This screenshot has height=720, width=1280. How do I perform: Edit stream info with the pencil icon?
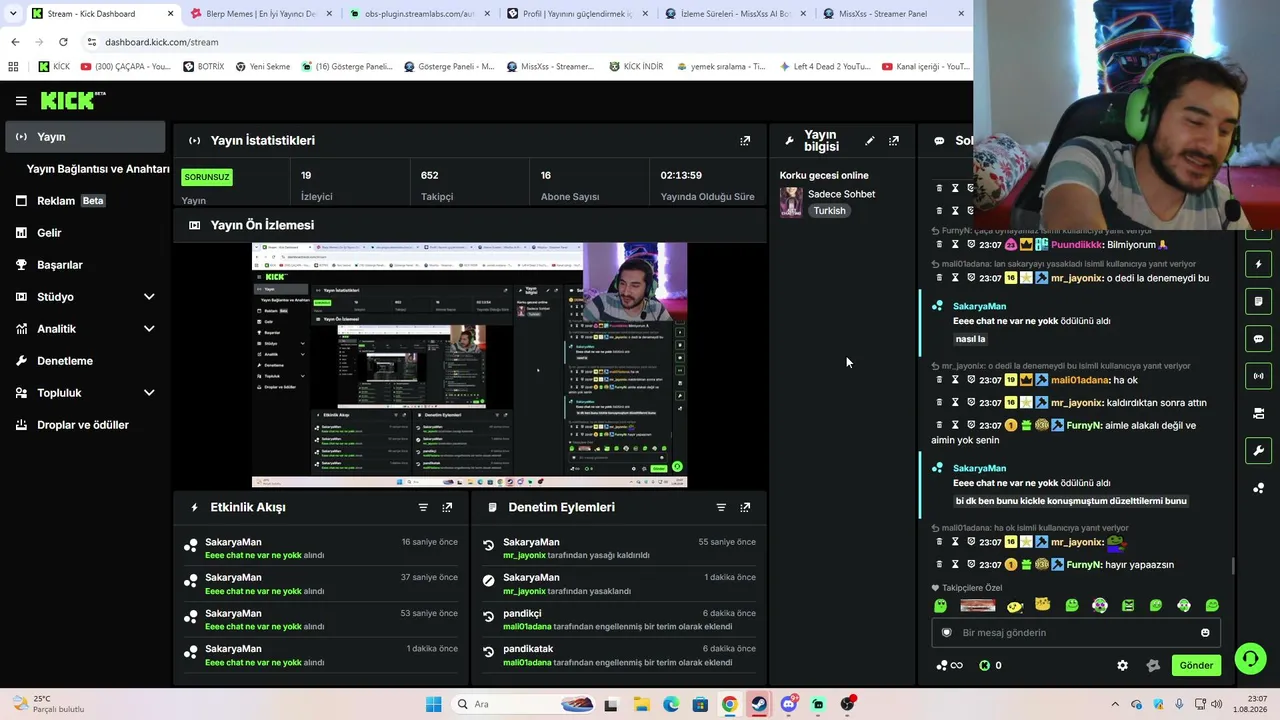pos(869,141)
